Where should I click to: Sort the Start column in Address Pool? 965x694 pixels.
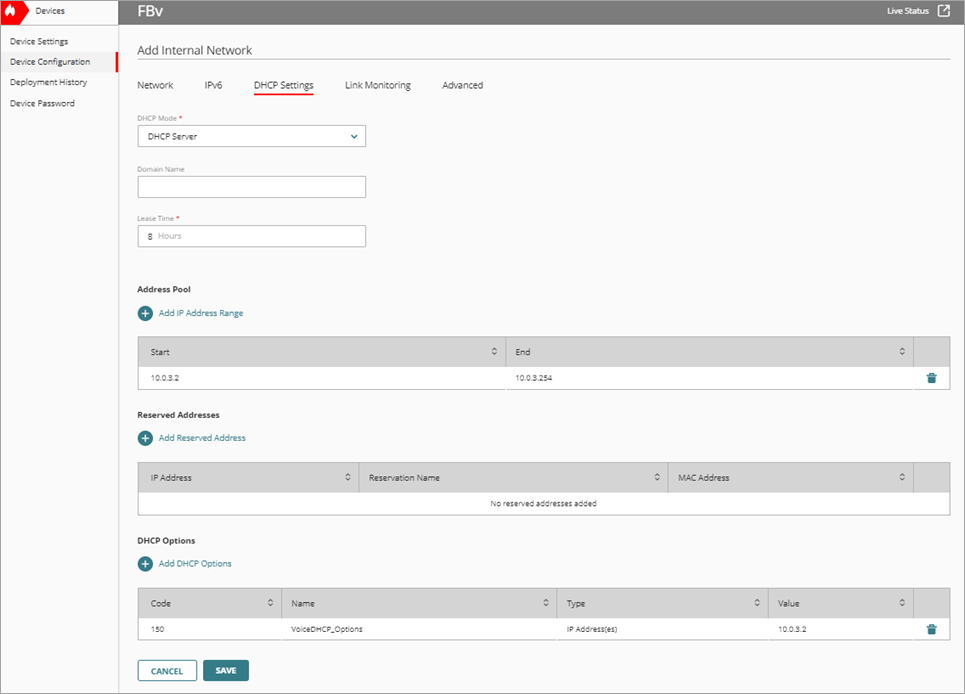pyautogui.click(x=493, y=351)
